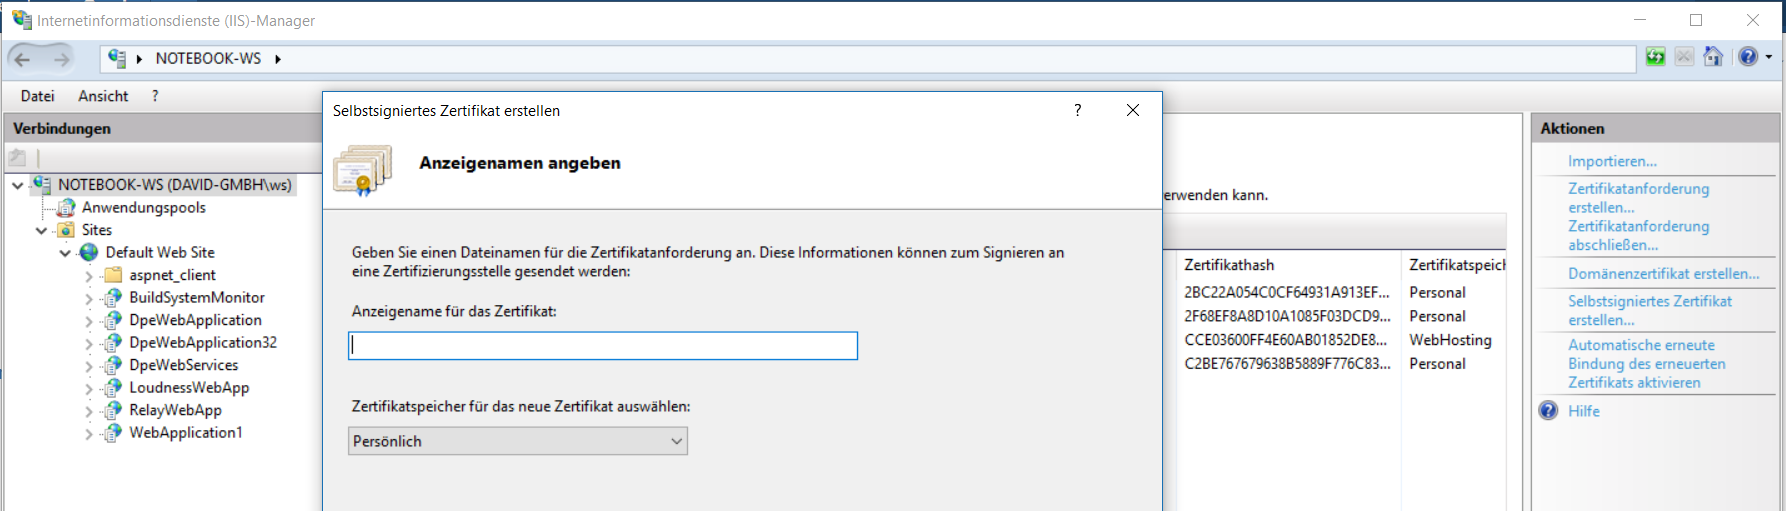Screen dimensions: 1786x511
Task: Click the green refresh page icon
Action: [1656, 57]
